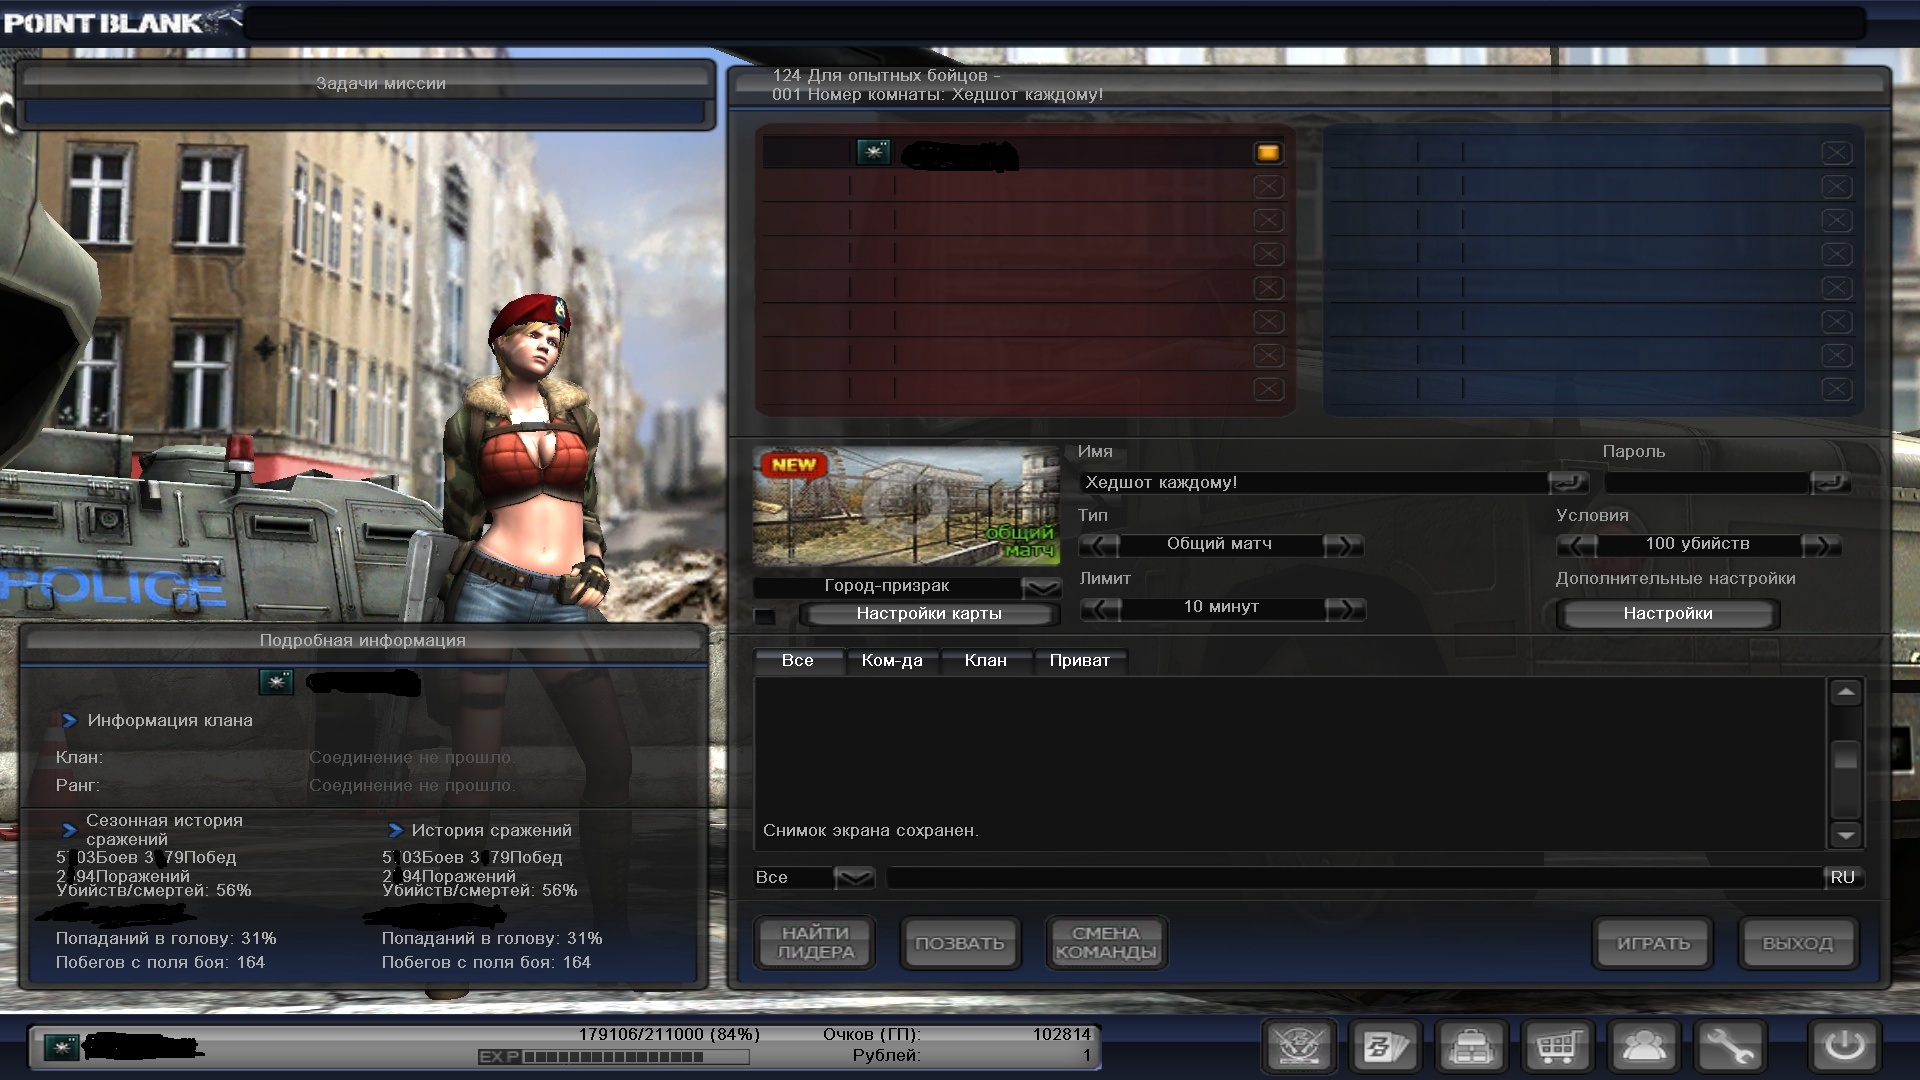
Task: Click the password input field
Action: 1705,483
